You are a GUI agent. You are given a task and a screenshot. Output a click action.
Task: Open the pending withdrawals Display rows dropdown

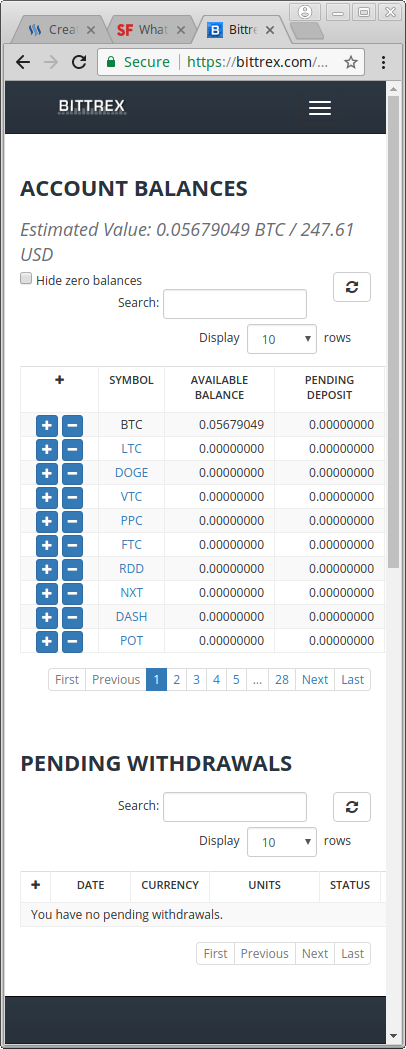click(282, 842)
